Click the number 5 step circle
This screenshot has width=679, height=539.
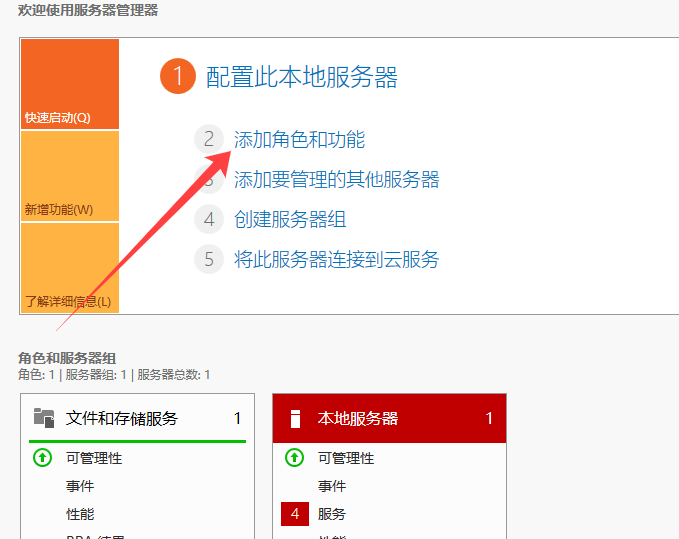[208, 260]
